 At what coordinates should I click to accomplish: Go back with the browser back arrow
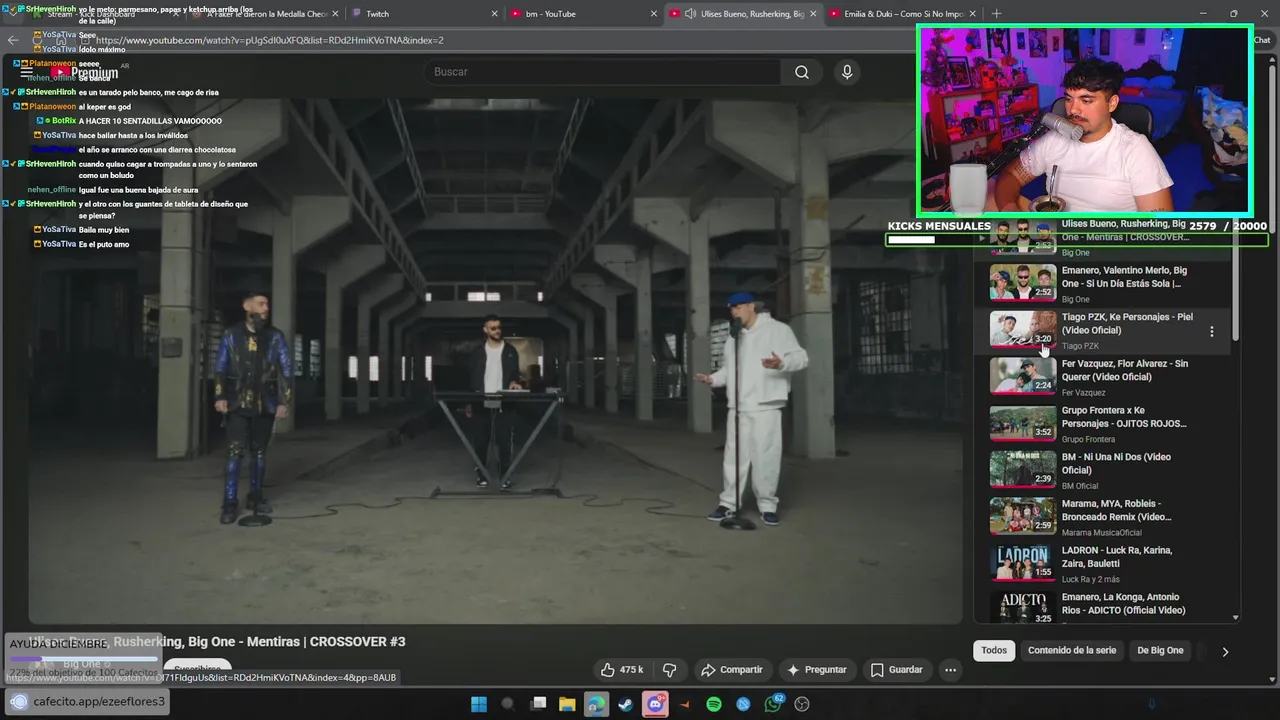(13, 40)
